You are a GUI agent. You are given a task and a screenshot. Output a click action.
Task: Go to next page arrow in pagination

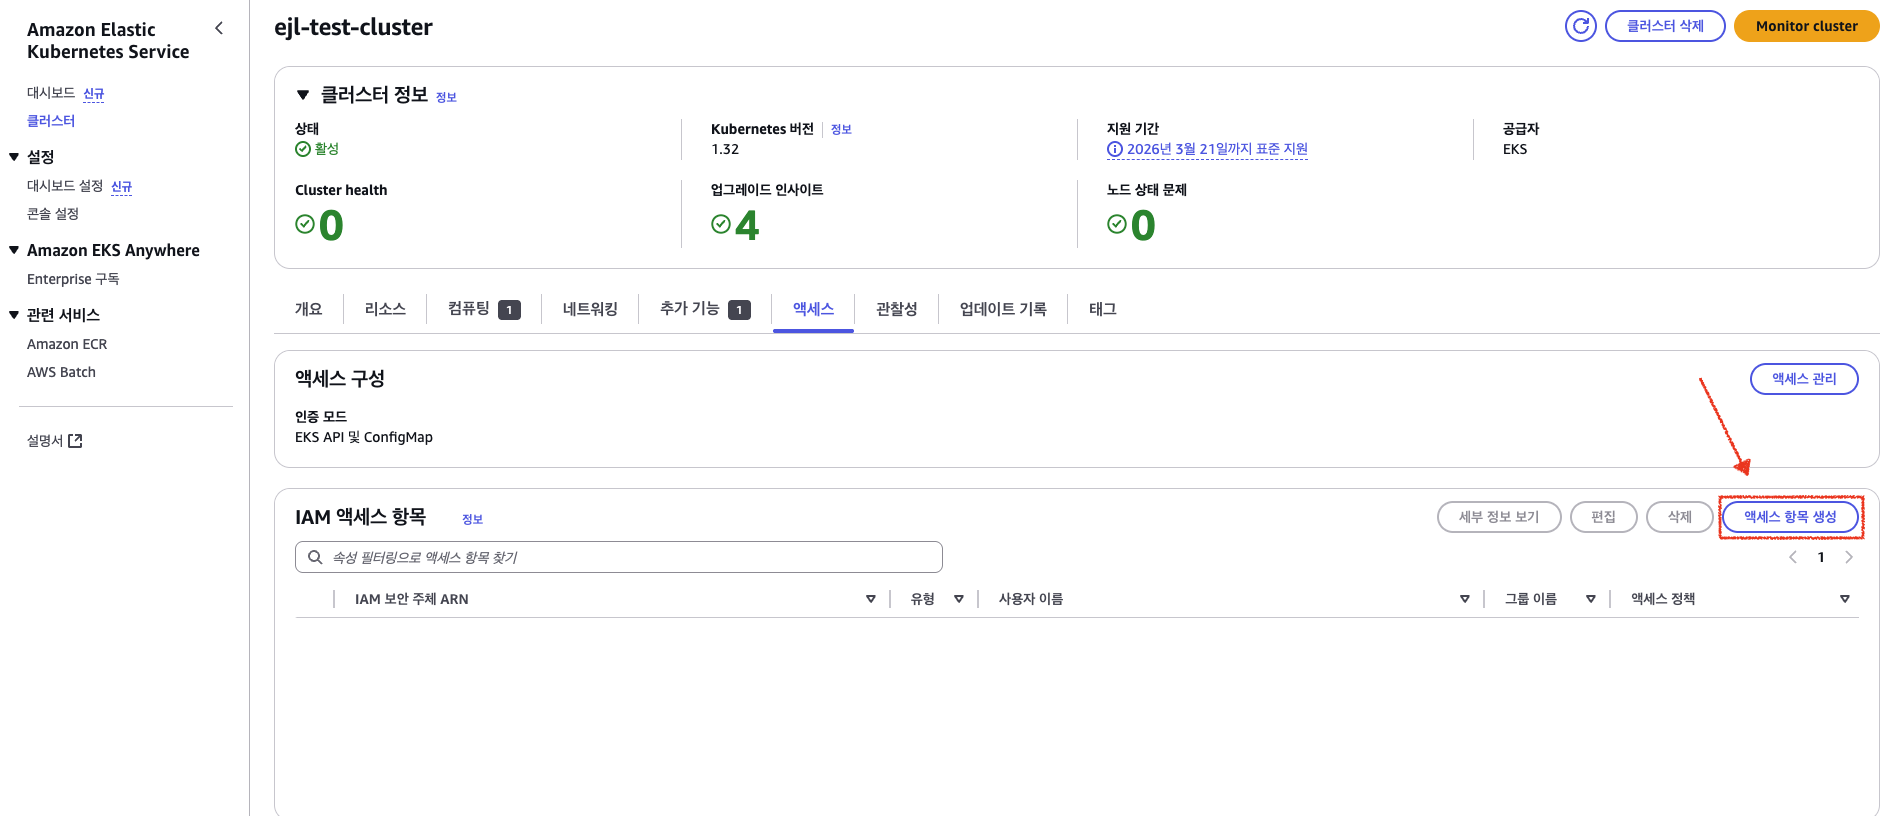[1849, 557]
